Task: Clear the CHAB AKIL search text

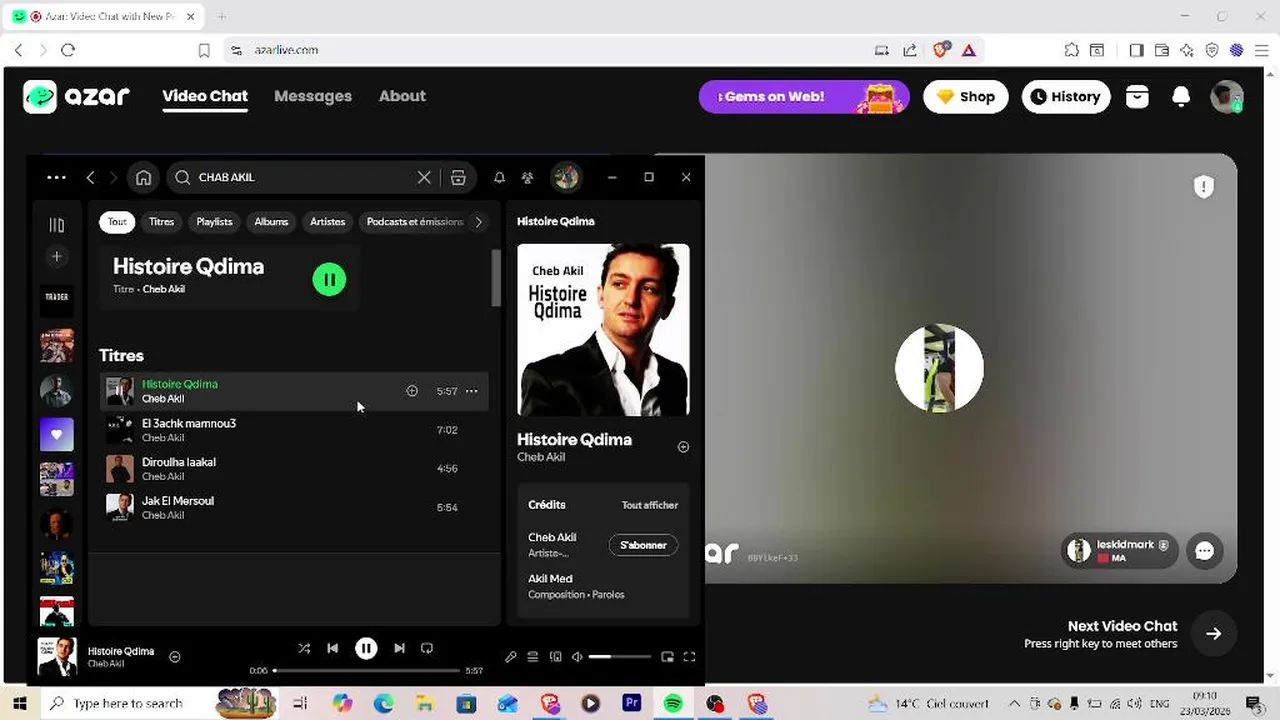Action: [x=424, y=177]
